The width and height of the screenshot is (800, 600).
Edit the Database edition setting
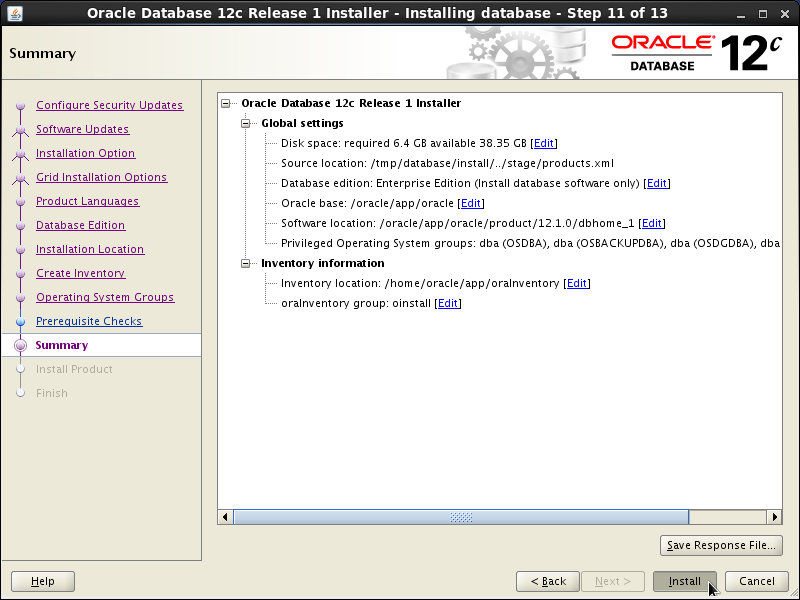[x=657, y=183]
